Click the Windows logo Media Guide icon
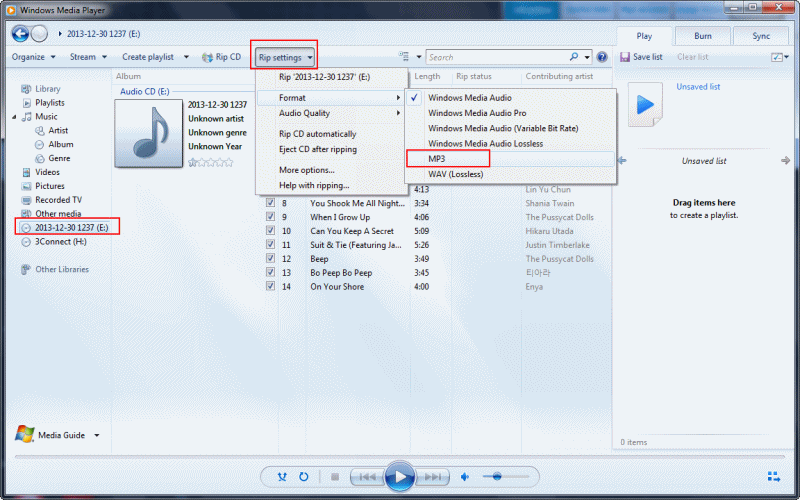Image resolution: width=800 pixels, height=500 pixels. (24, 435)
